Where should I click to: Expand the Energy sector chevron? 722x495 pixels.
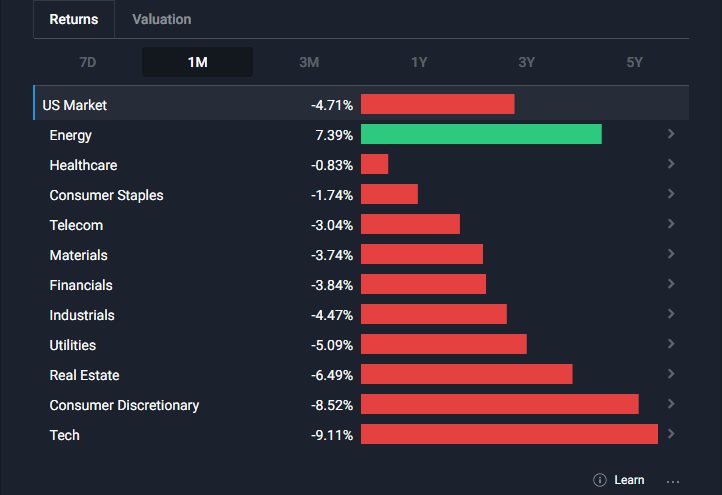[x=671, y=134]
